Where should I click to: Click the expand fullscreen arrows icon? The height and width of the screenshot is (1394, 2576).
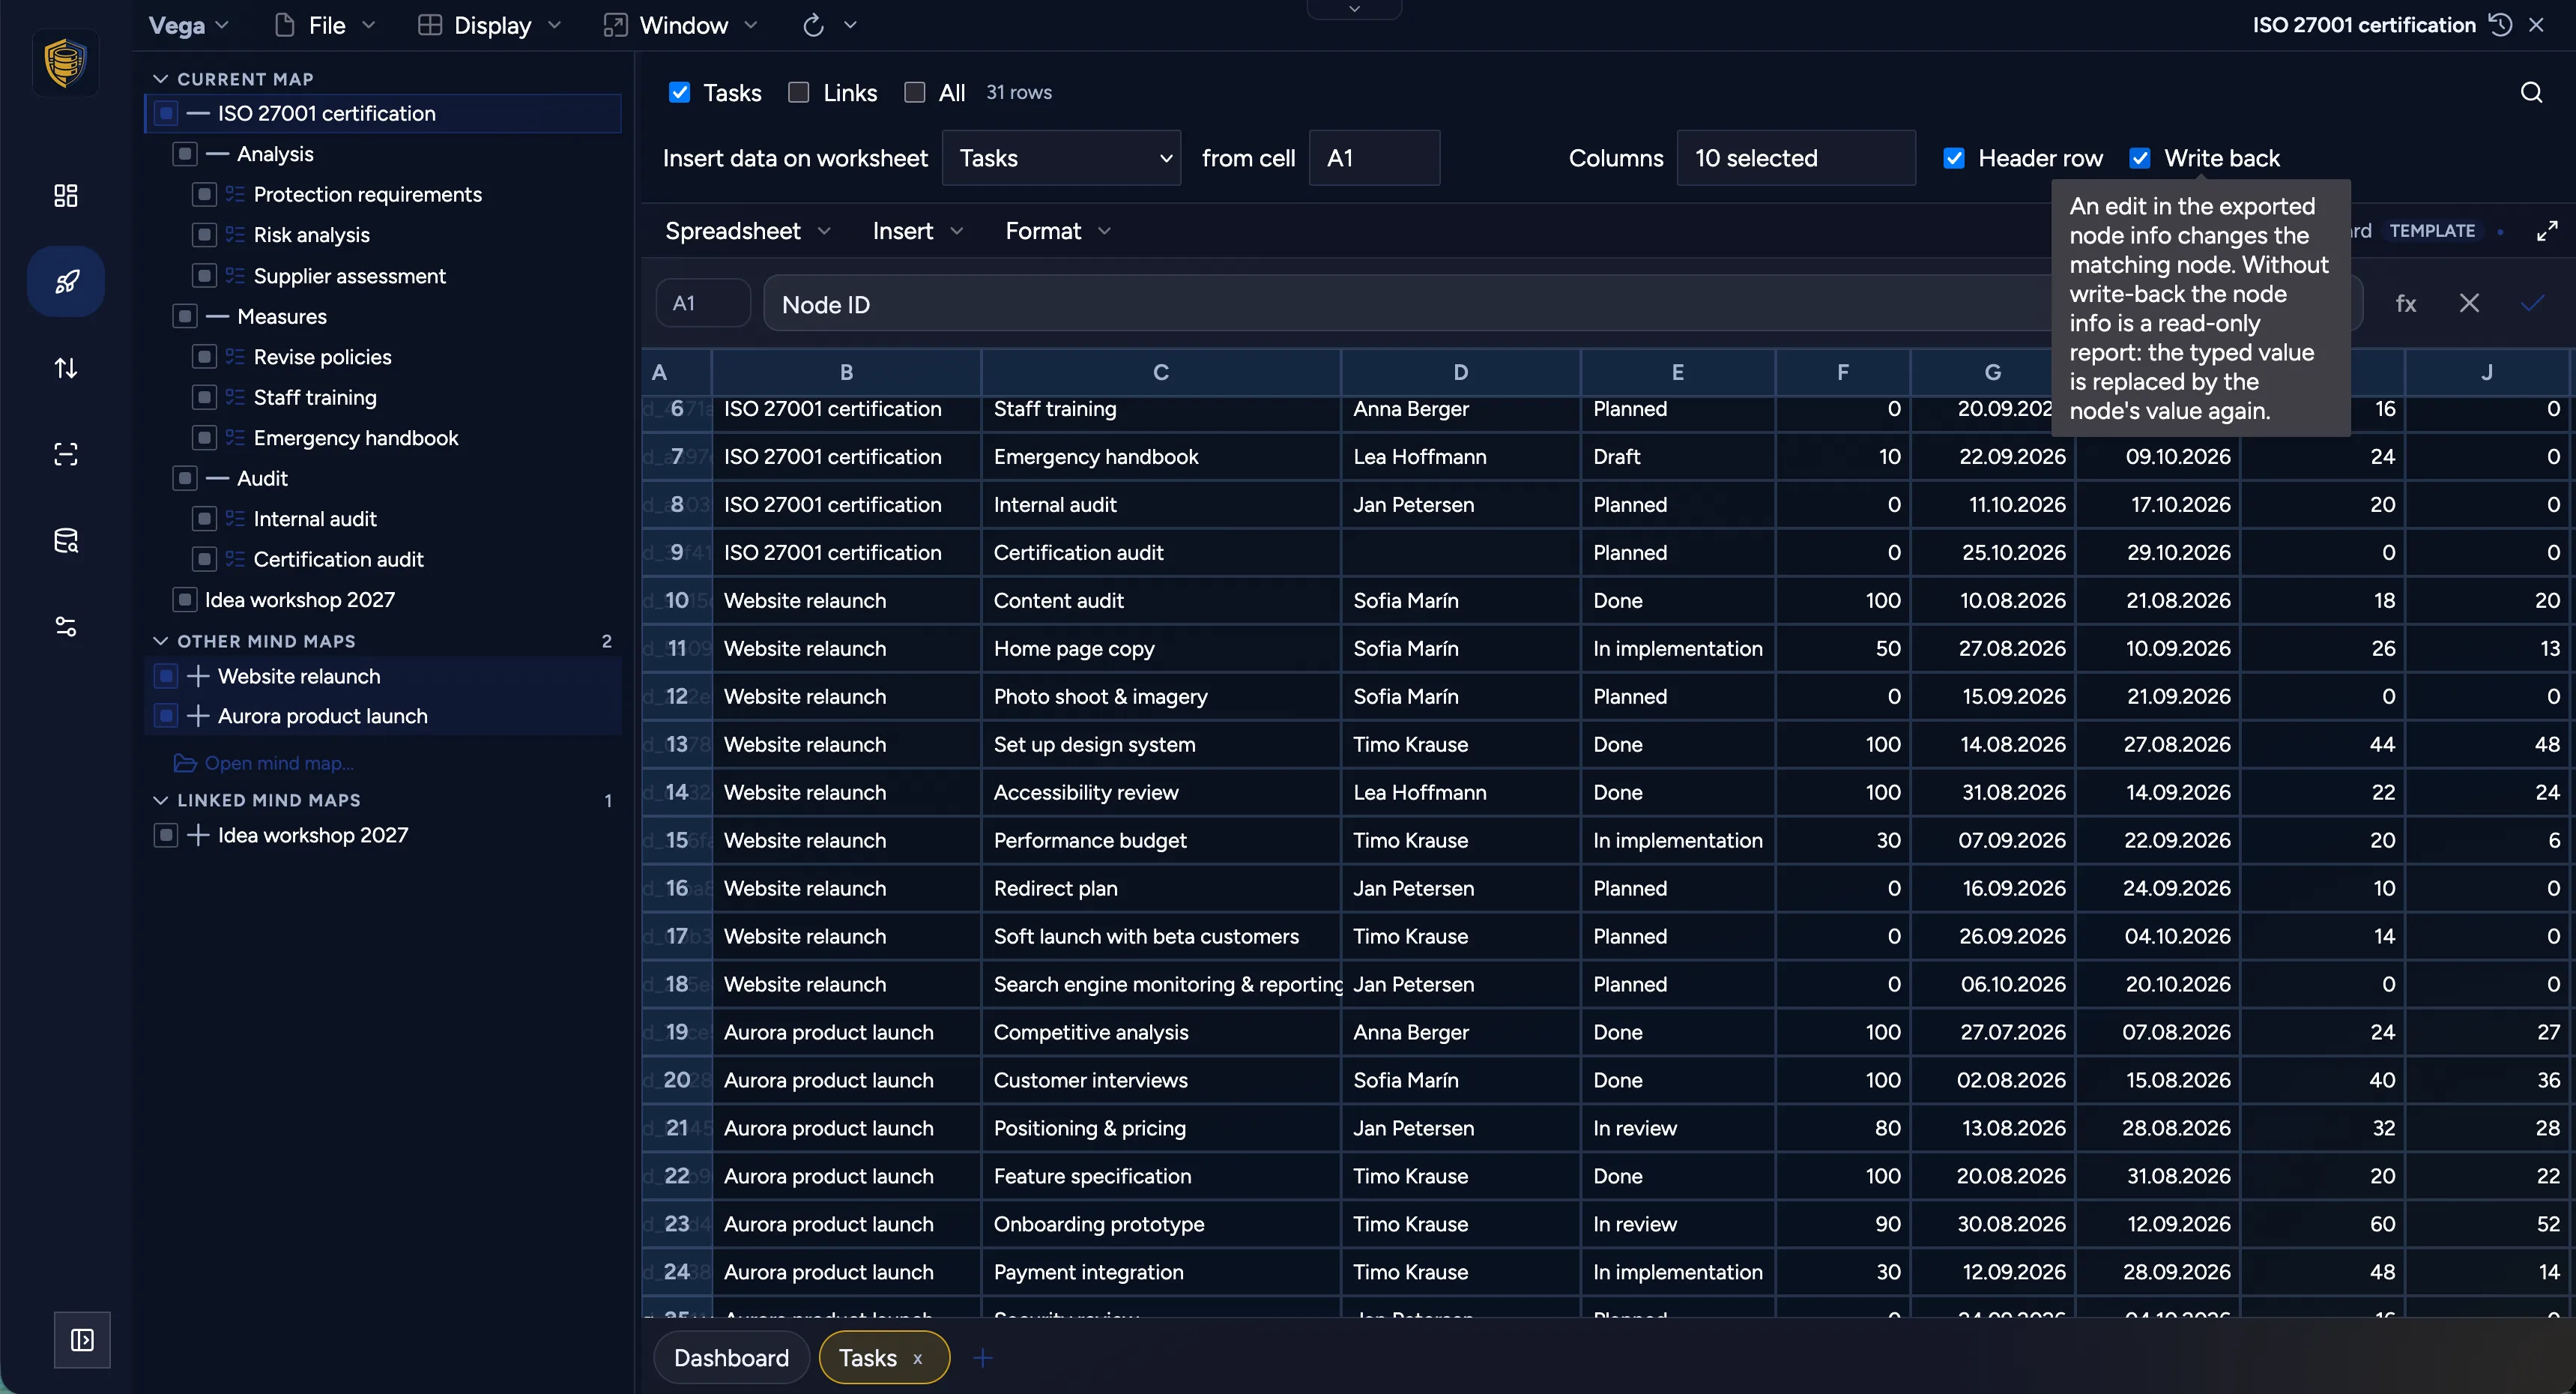(x=2547, y=231)
